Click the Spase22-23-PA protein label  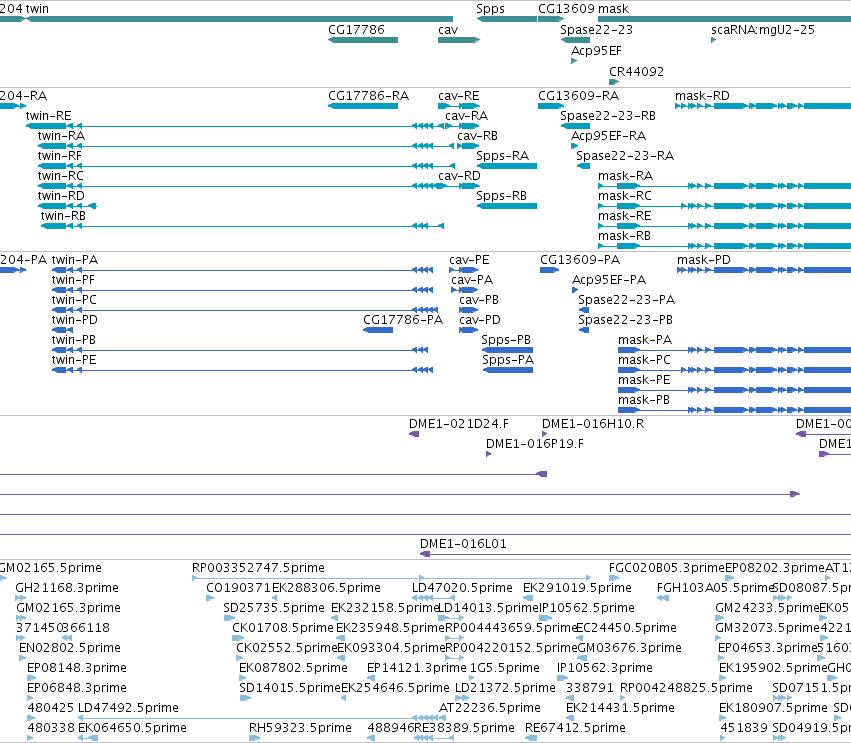(x=626, y=301)
